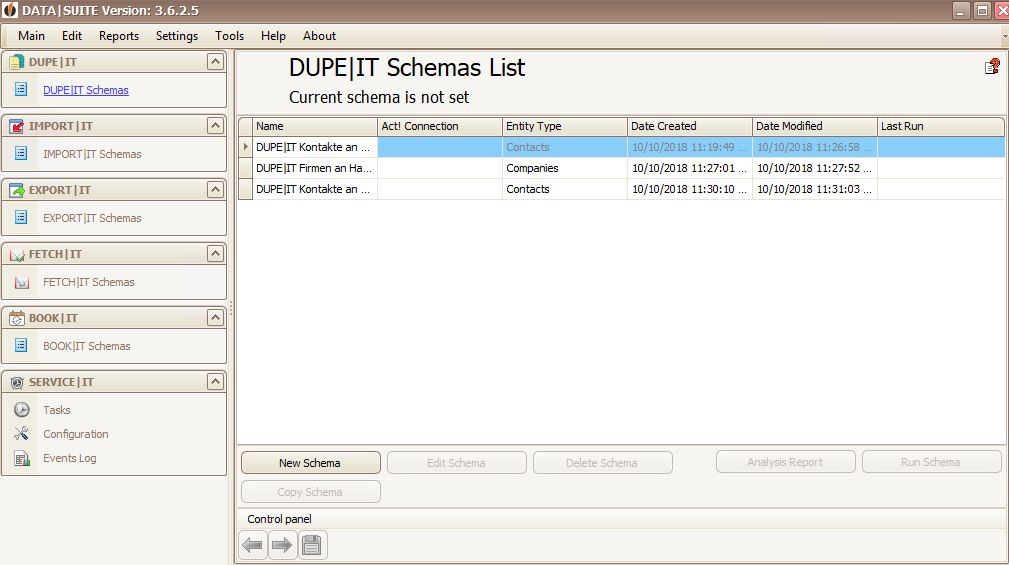Open the DUPE|IT Schemas link
1009x565 pixels.
click(x=86, y=90)
